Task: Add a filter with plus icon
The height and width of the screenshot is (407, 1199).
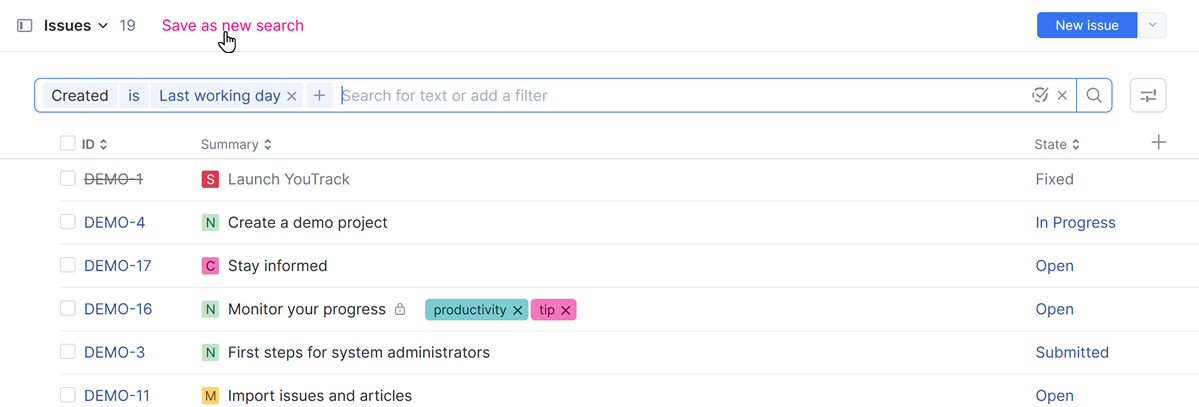Action: point(319,96)
